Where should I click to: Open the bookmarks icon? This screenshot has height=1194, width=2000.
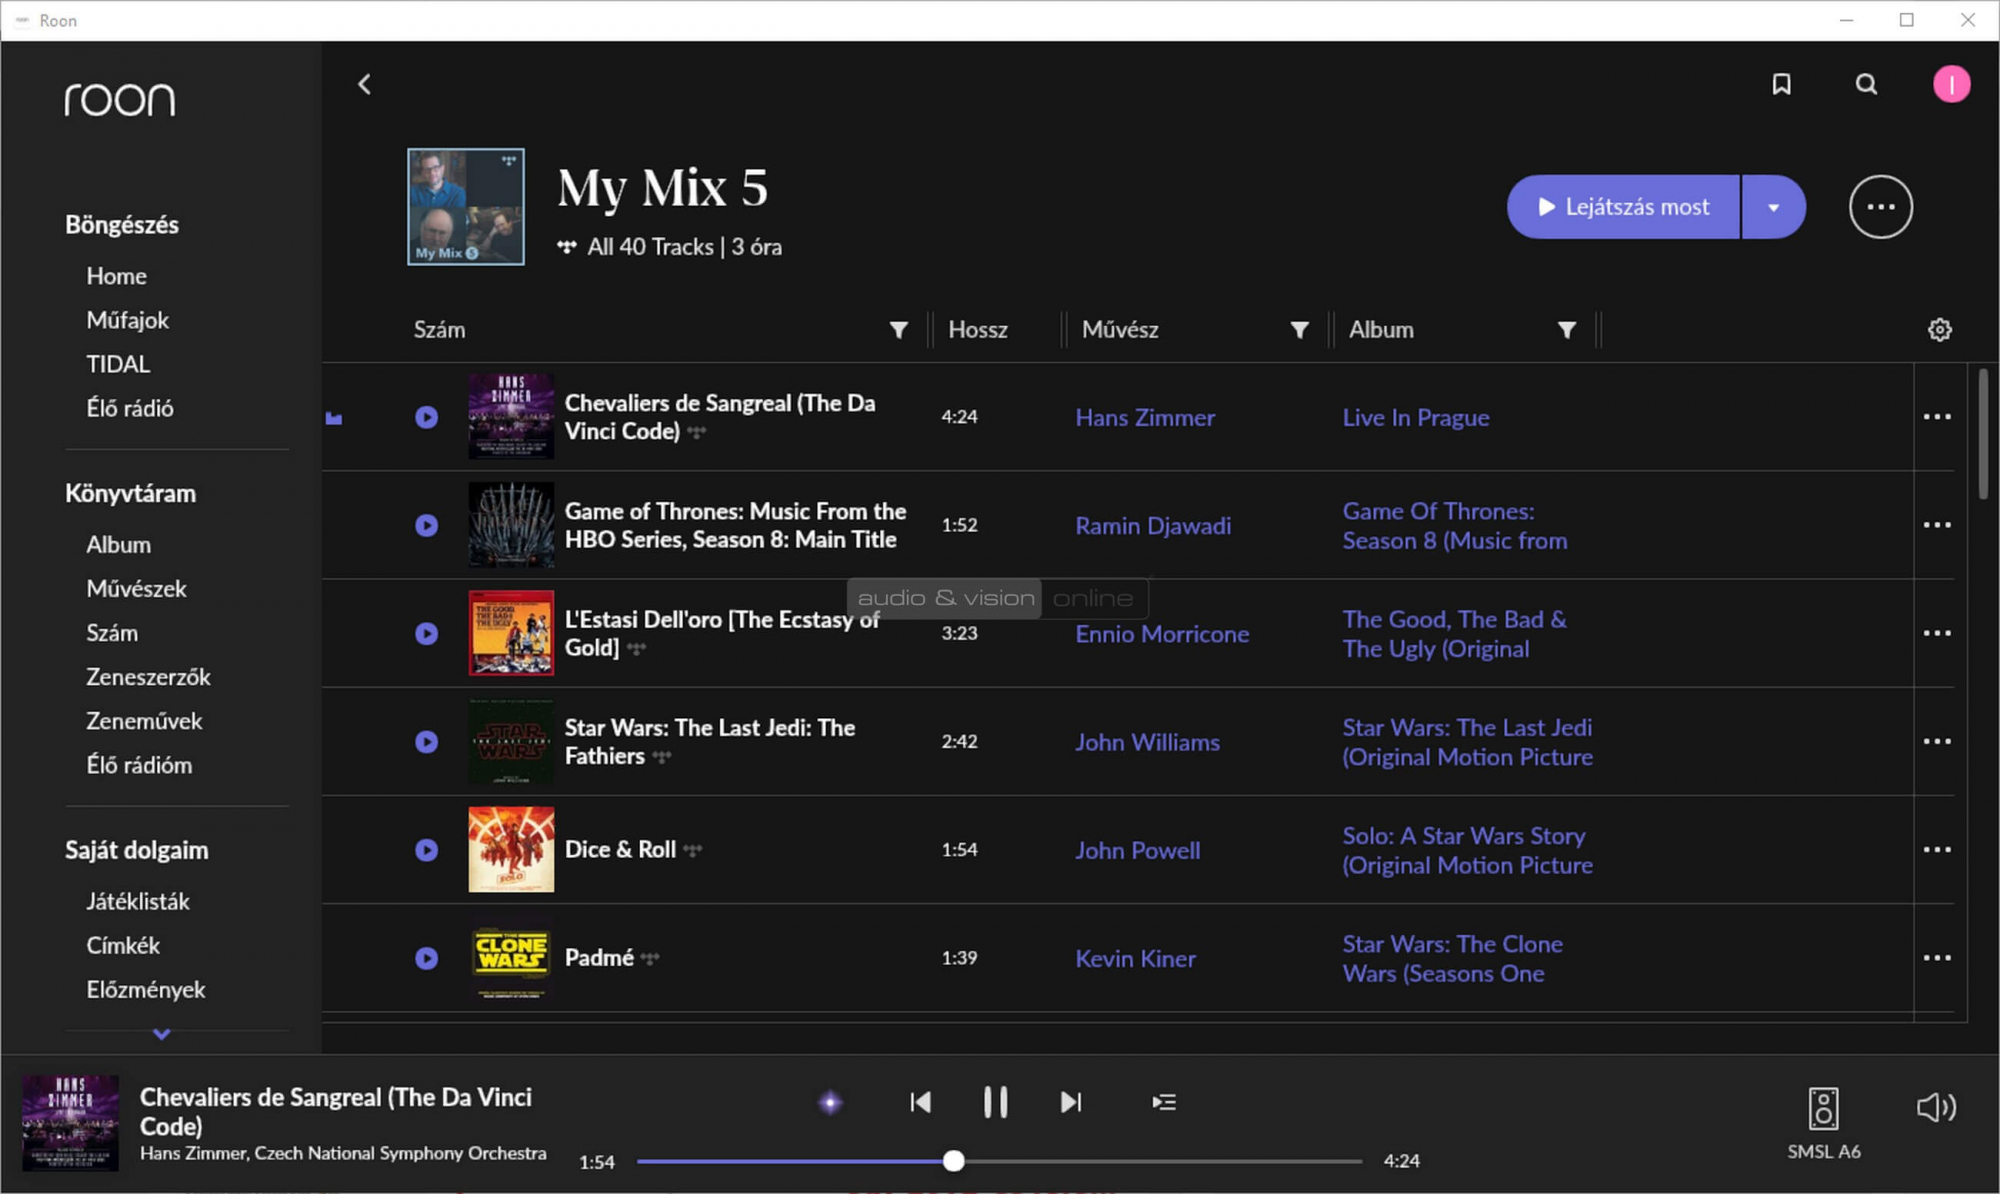pos(1781,84)
